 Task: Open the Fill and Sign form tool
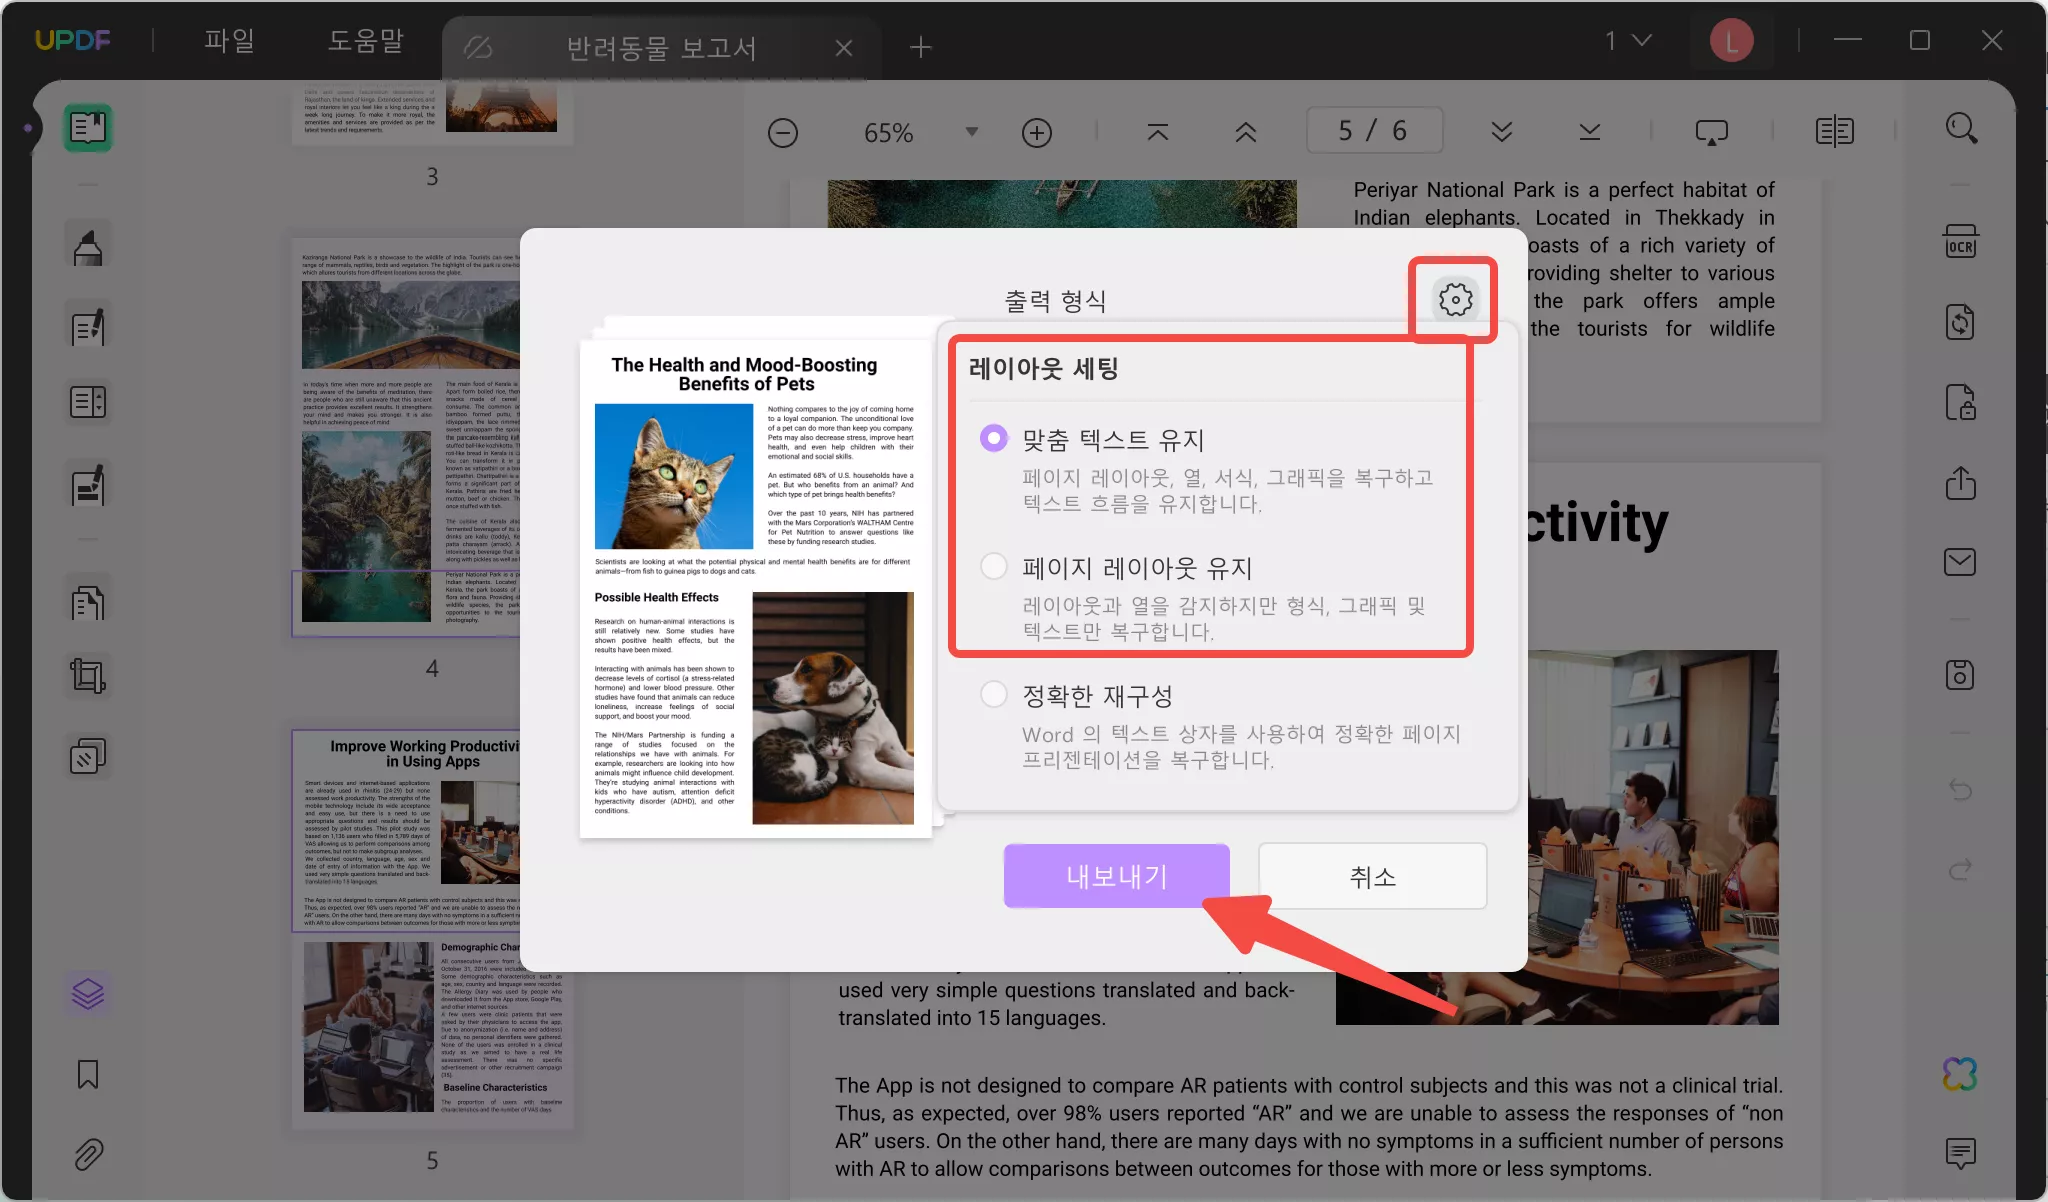coord(88,485)
